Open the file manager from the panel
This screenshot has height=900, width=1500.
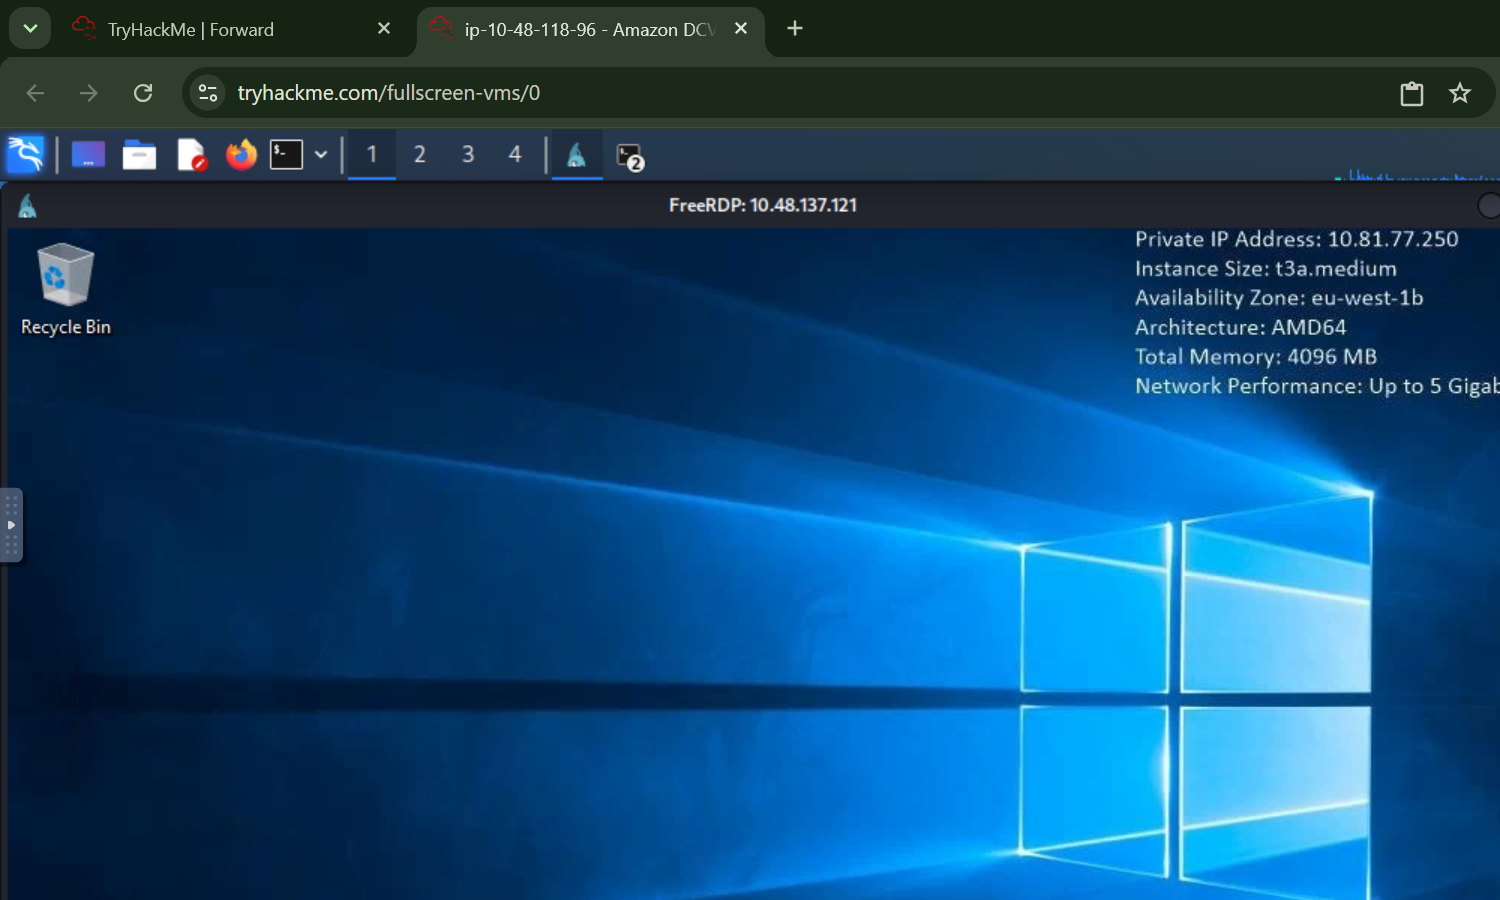139,155
